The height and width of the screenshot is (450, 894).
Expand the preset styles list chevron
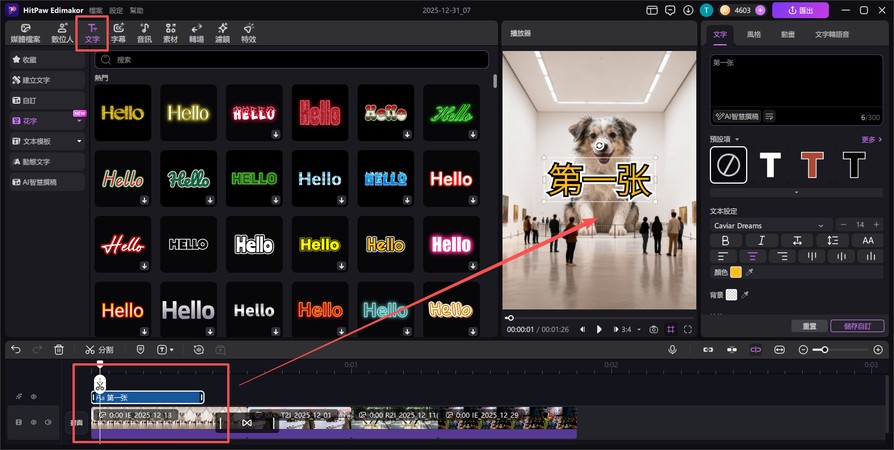[x=797, y=192]
